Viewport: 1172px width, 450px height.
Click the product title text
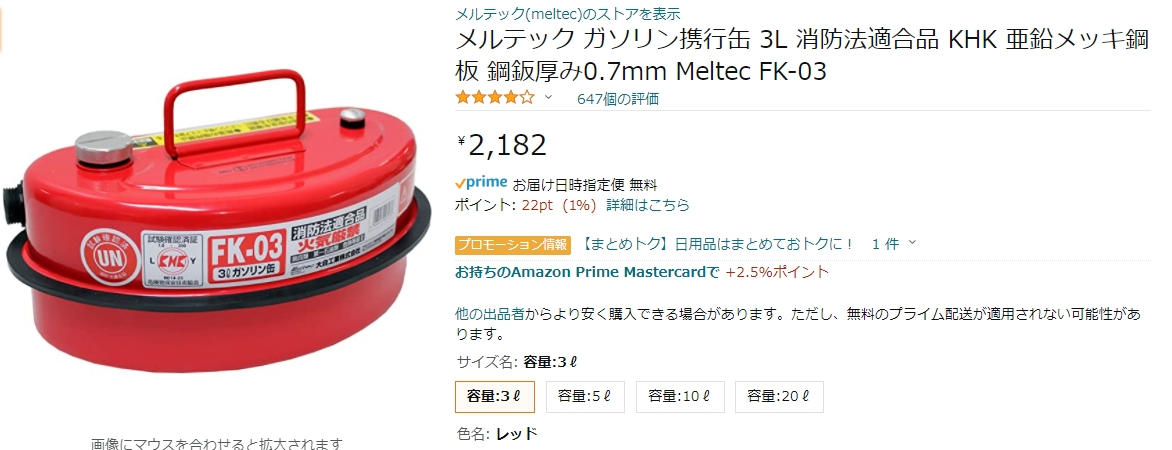coord(802,55)
